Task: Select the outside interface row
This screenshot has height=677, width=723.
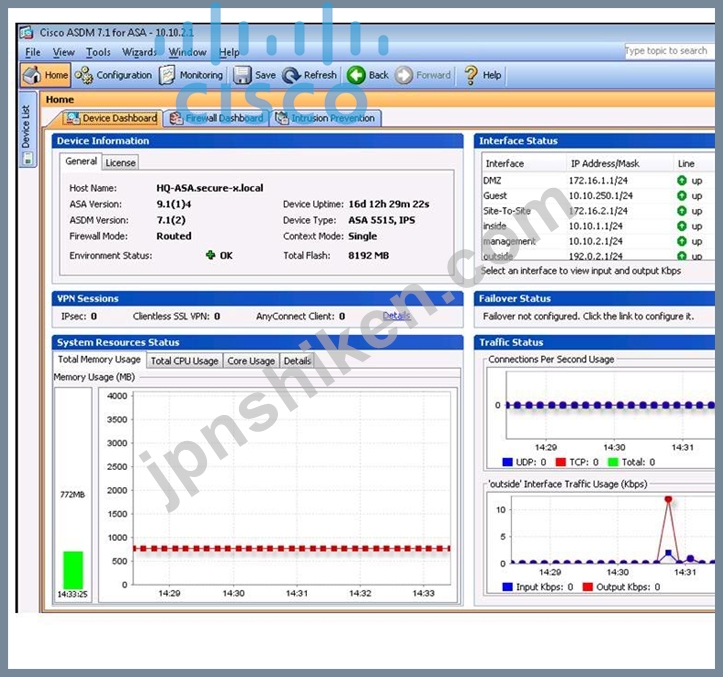Action: coord(597,255)
